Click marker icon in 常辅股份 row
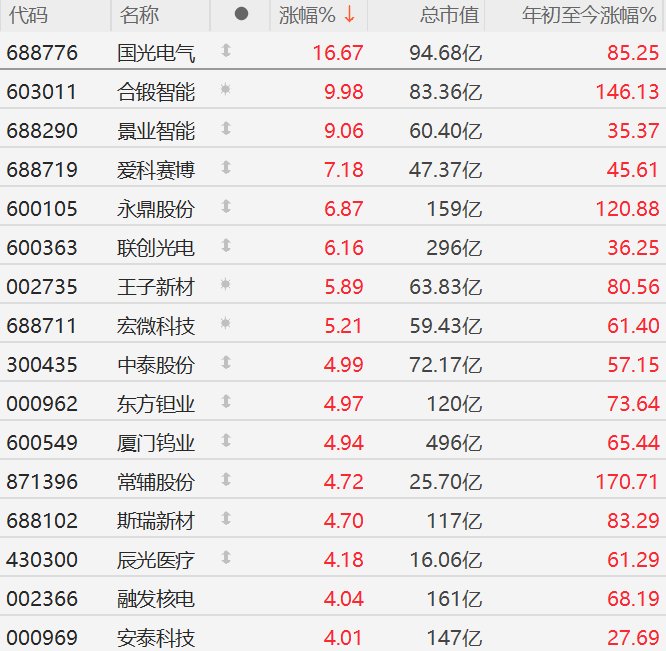This screenshot has width=666, height=651. pos(226,479)
